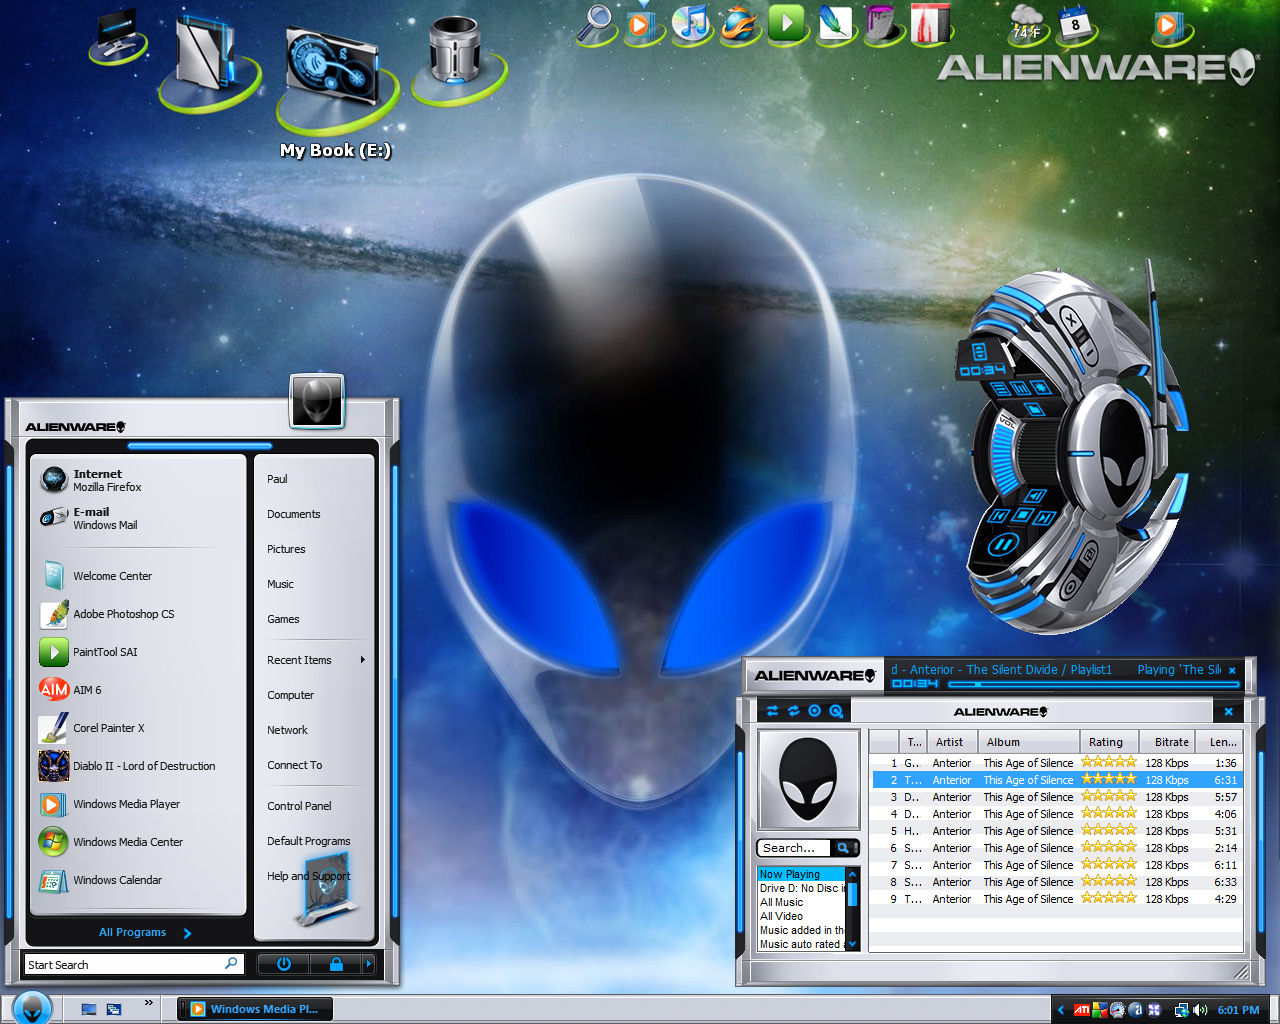Set the star rating for track 3

[x=1109, y=797]
